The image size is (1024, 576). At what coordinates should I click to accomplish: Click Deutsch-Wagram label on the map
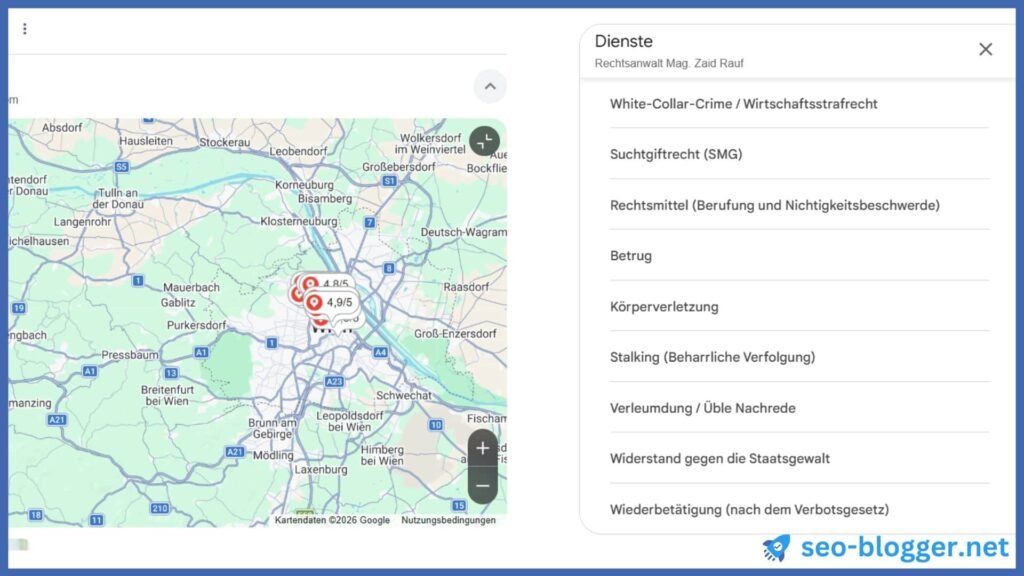(464, 232)
